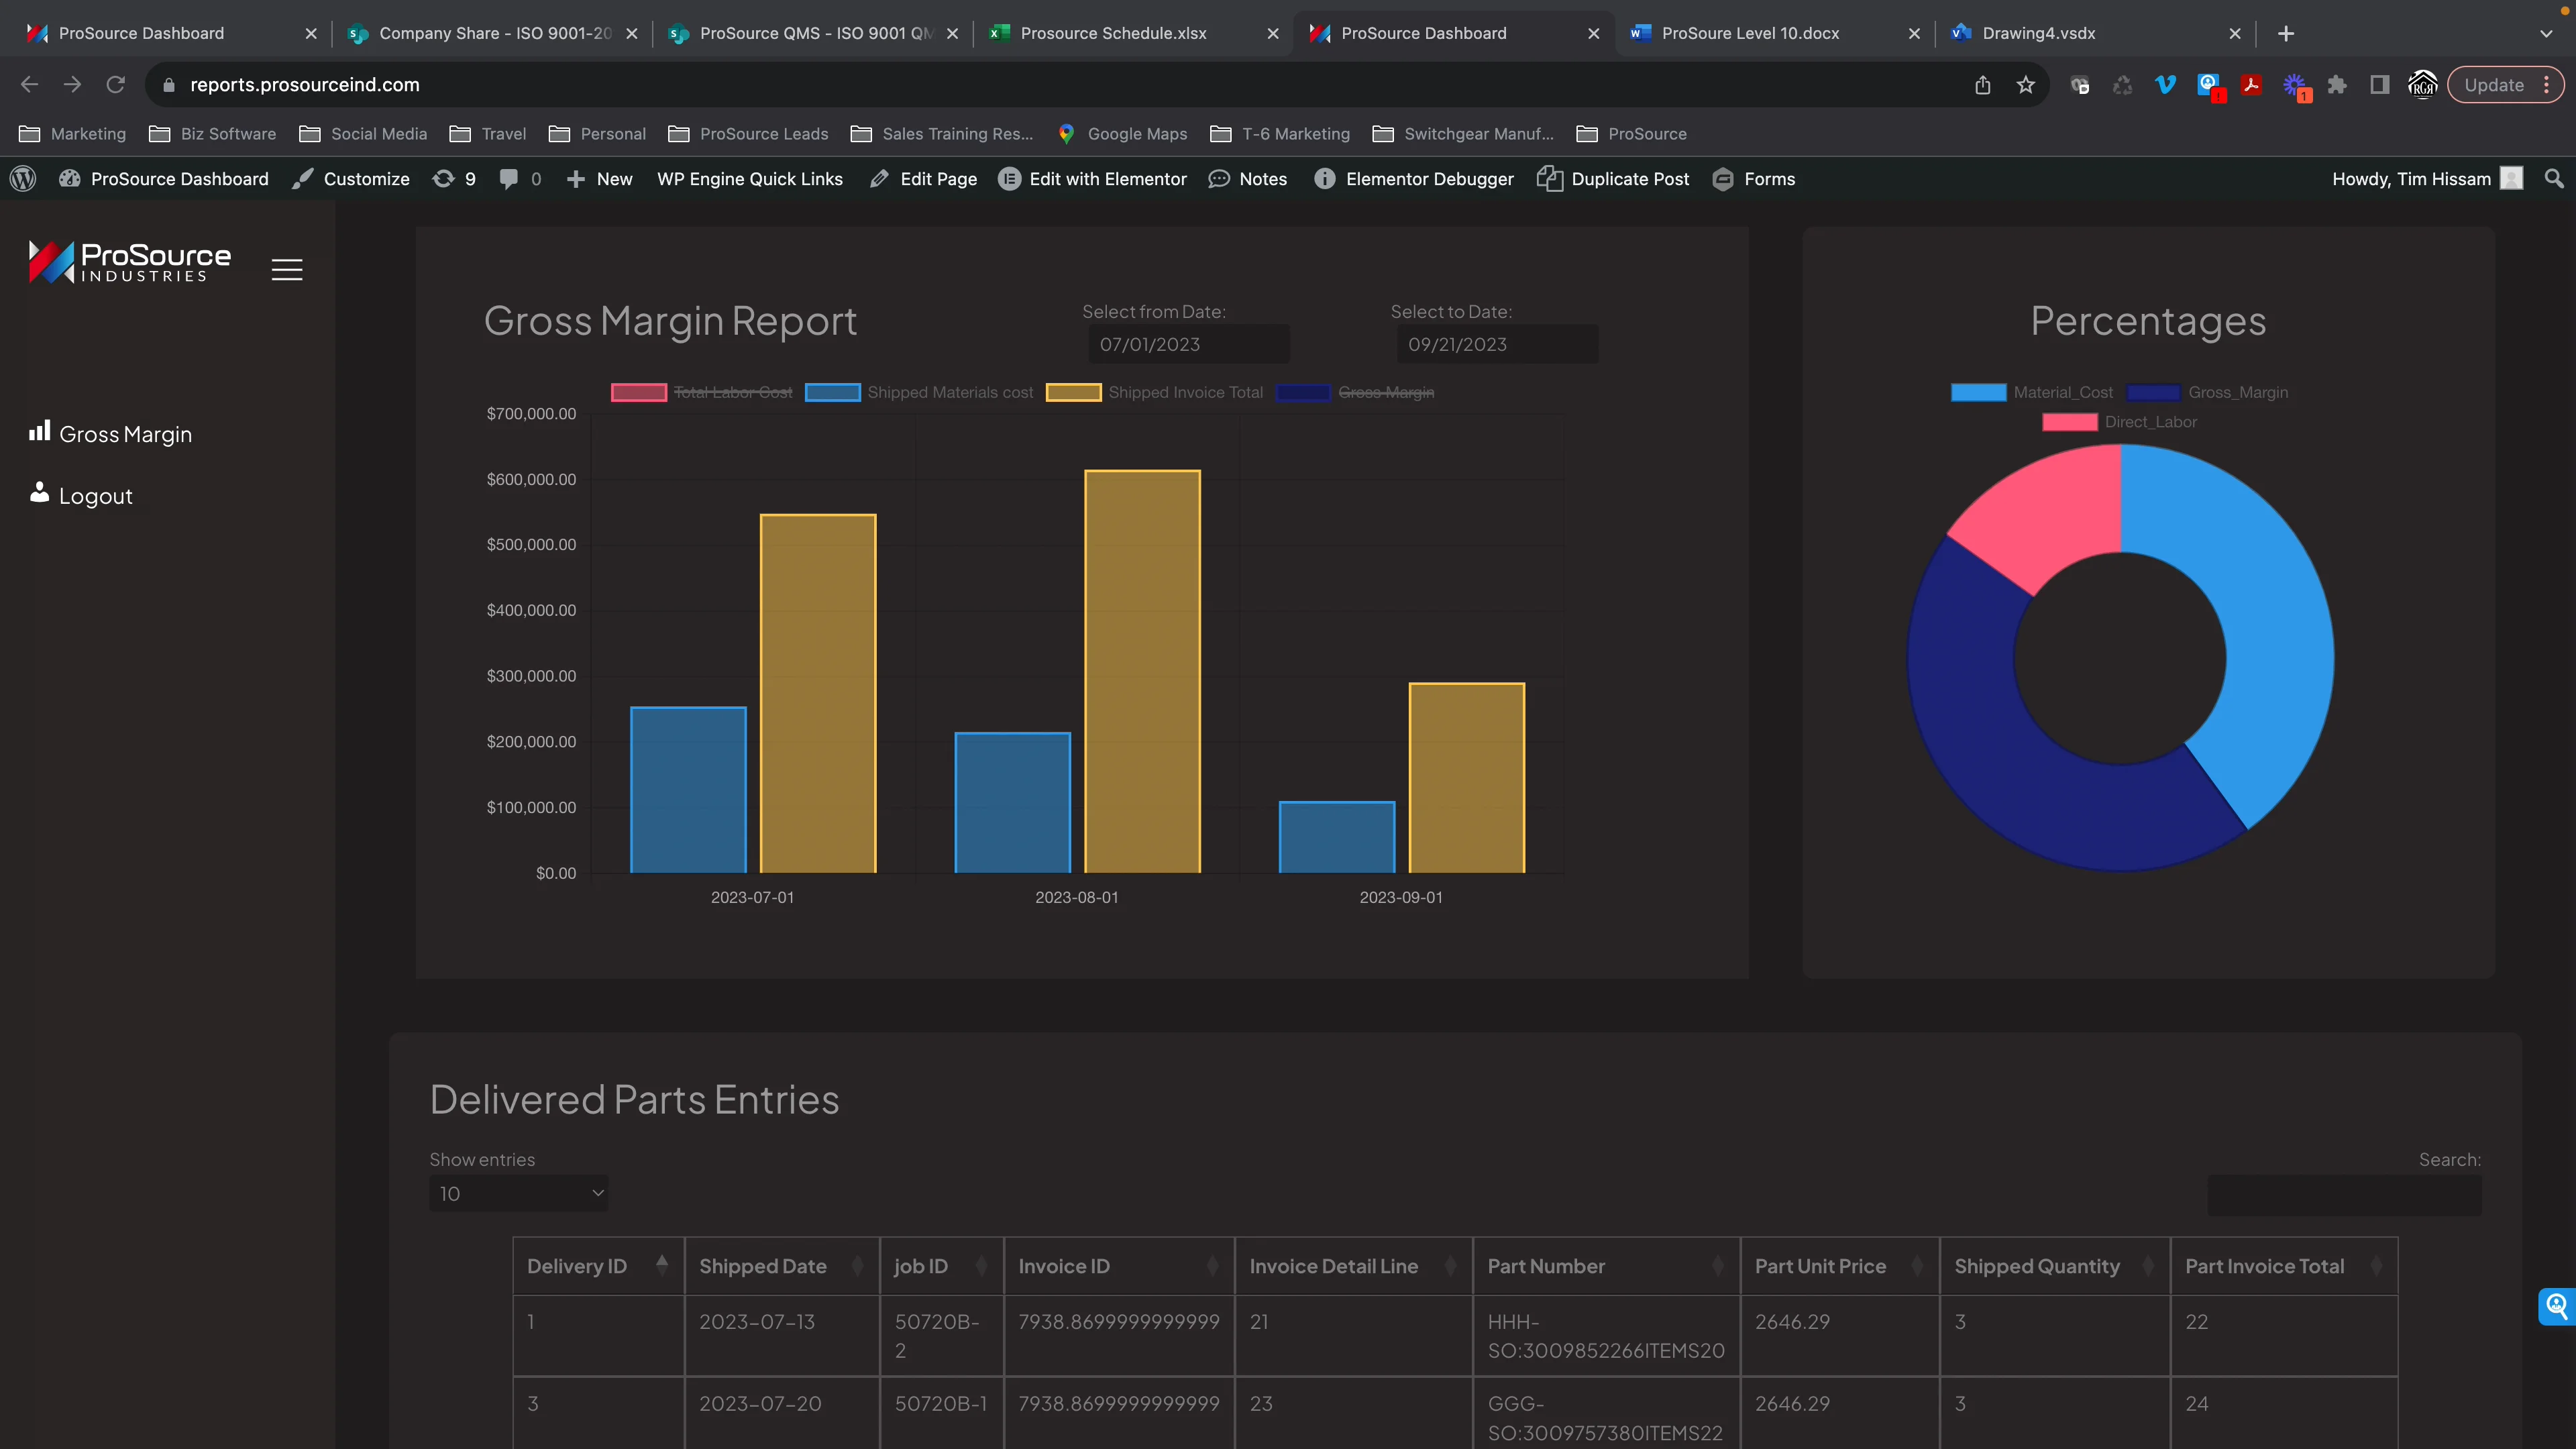Reload the page
Screen dimensions: 2576x1449
coord(116,85)
